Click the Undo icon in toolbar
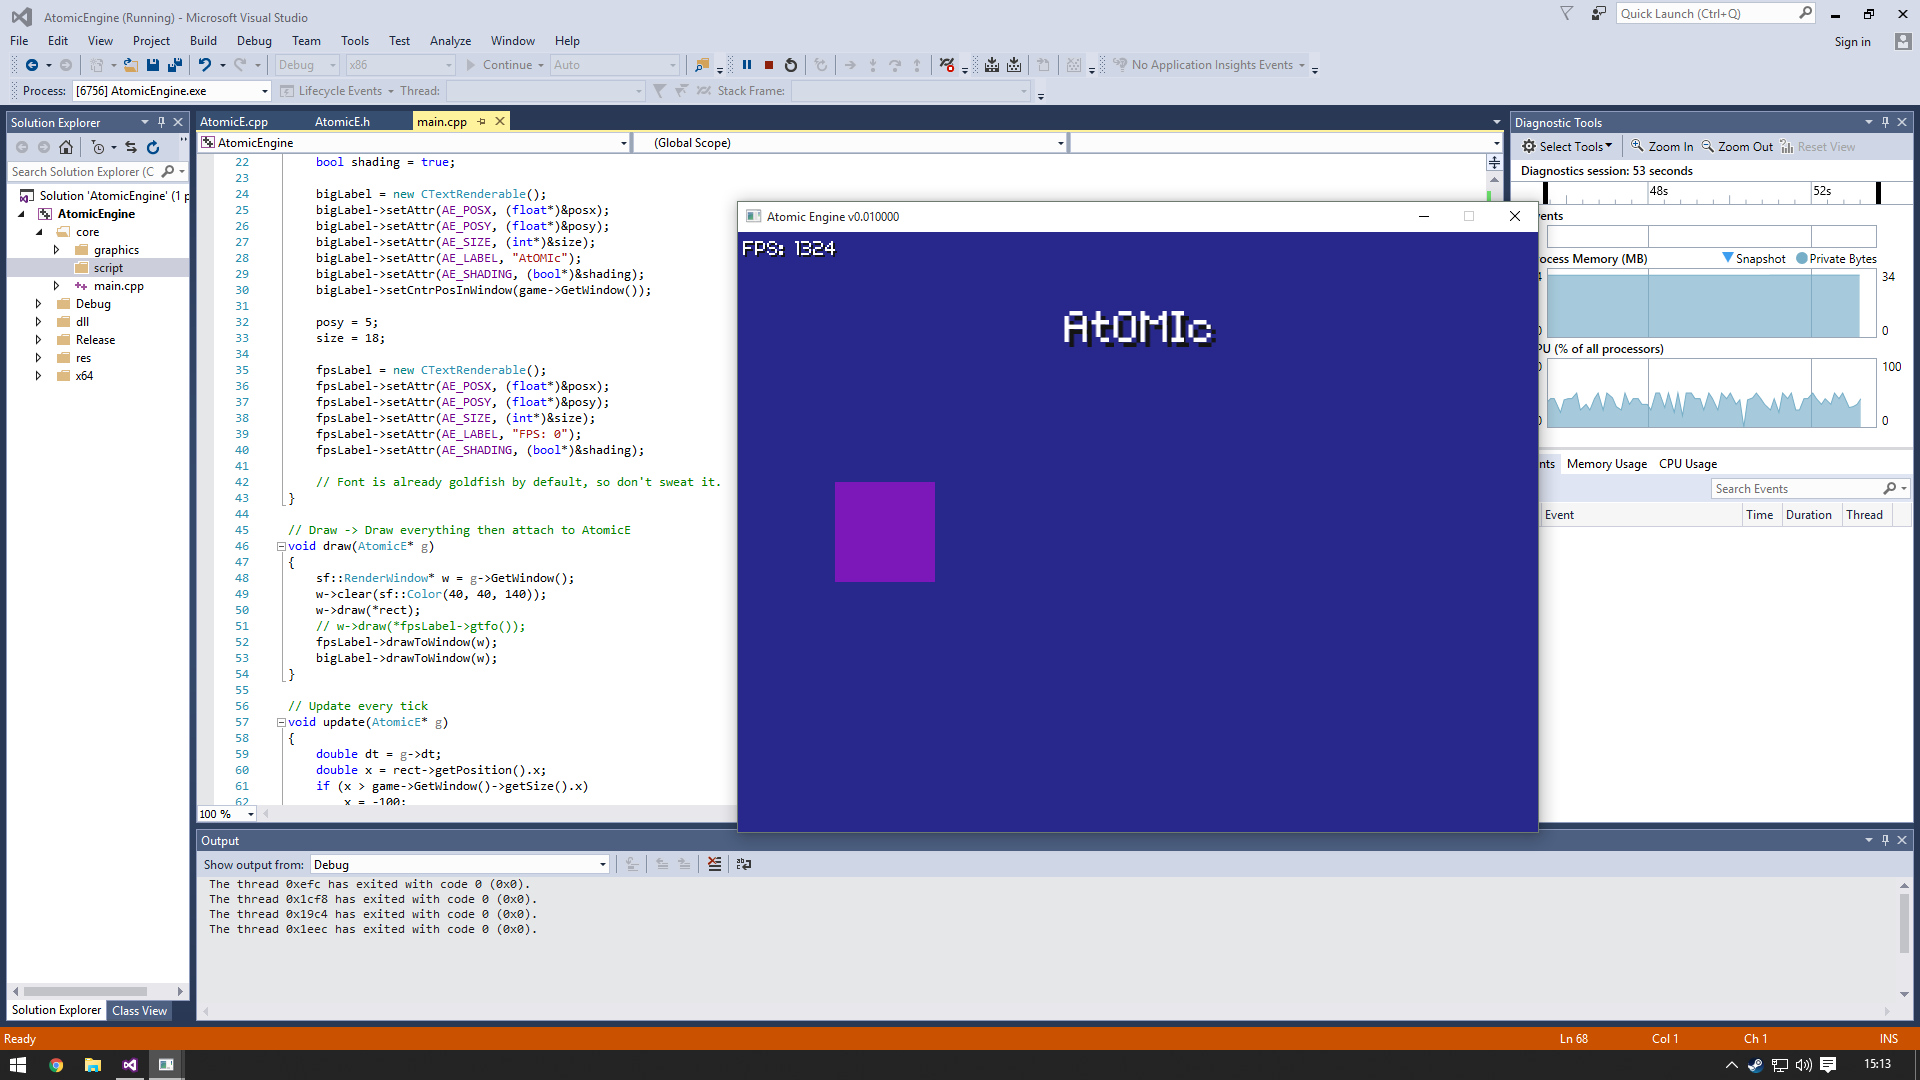 coord(204,65)
